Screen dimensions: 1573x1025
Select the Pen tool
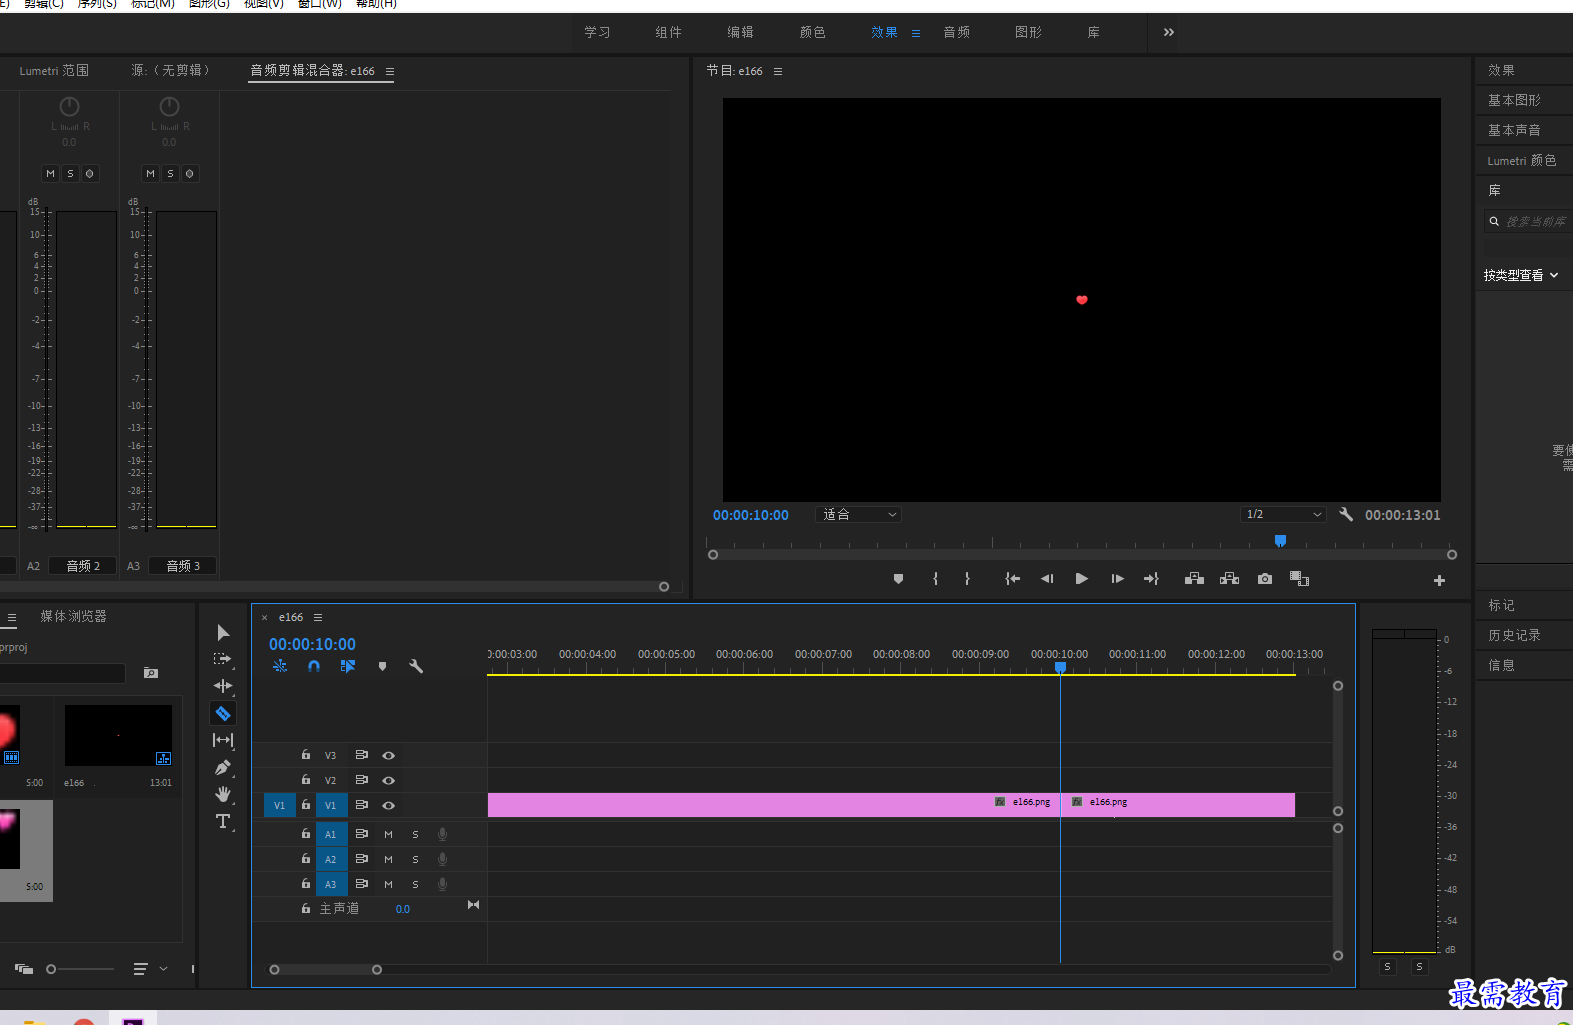(223, 767)
